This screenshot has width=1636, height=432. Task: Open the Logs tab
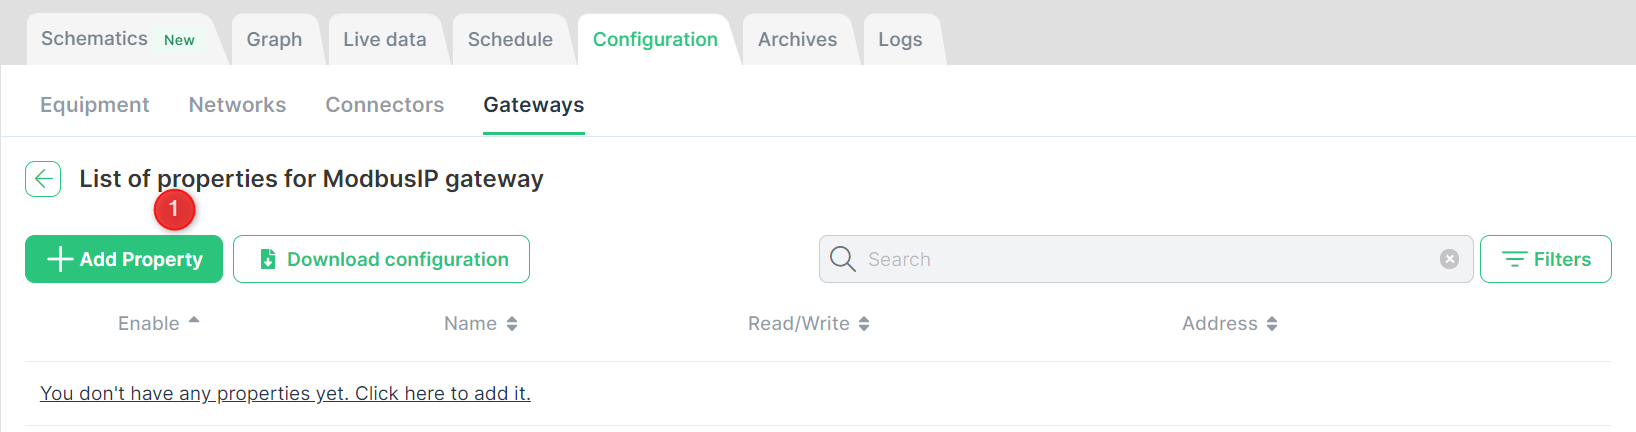900,39
